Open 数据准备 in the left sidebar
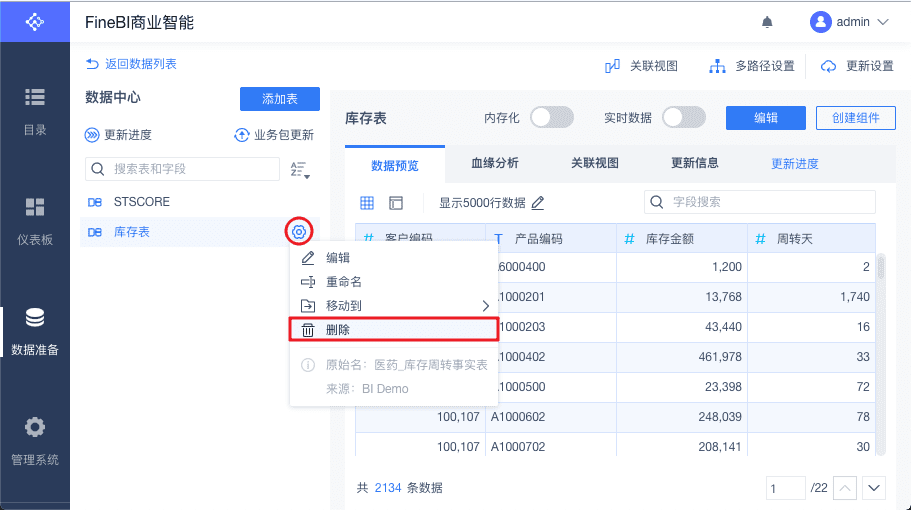 click(x=35, y=331)
